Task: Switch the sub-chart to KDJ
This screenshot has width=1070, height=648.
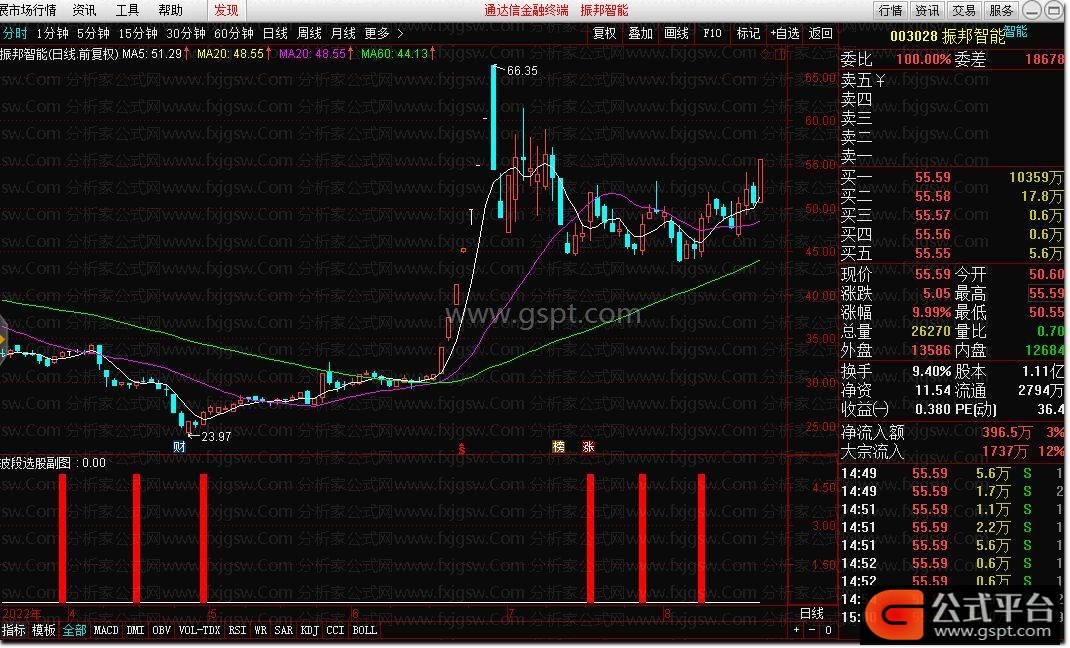Action: tap(309, 631)
